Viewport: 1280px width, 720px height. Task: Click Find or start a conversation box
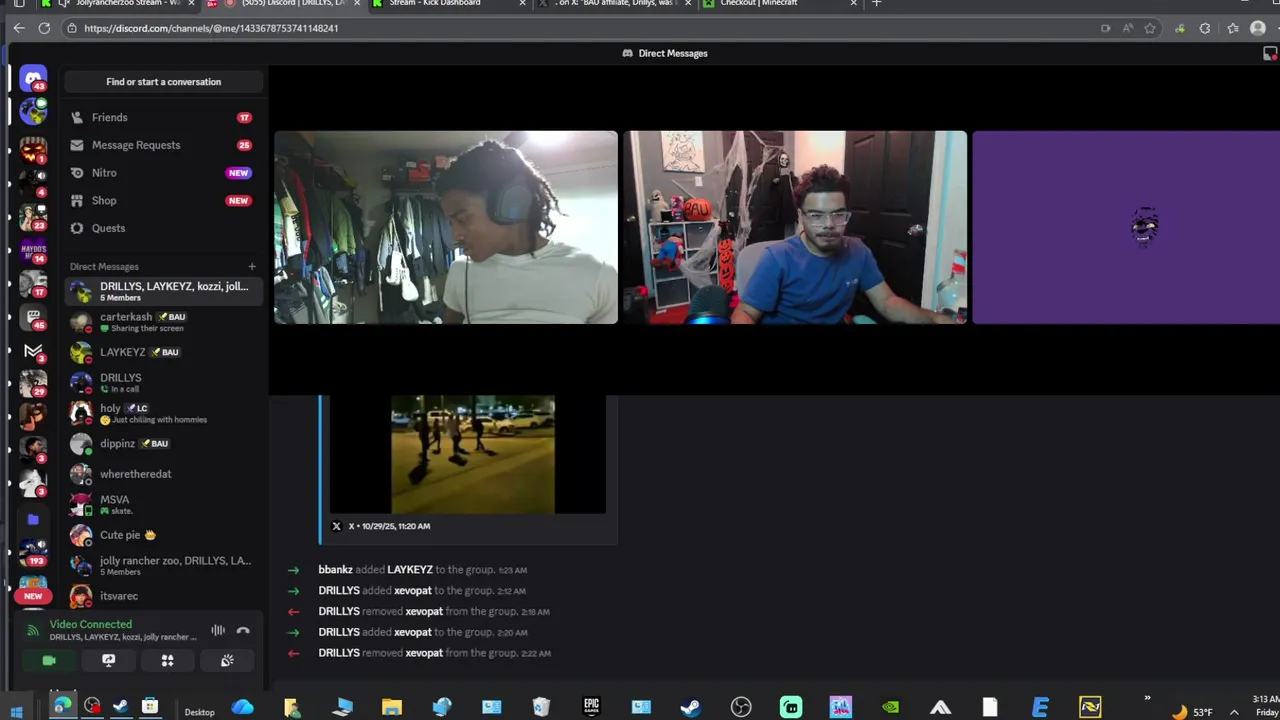164,82
